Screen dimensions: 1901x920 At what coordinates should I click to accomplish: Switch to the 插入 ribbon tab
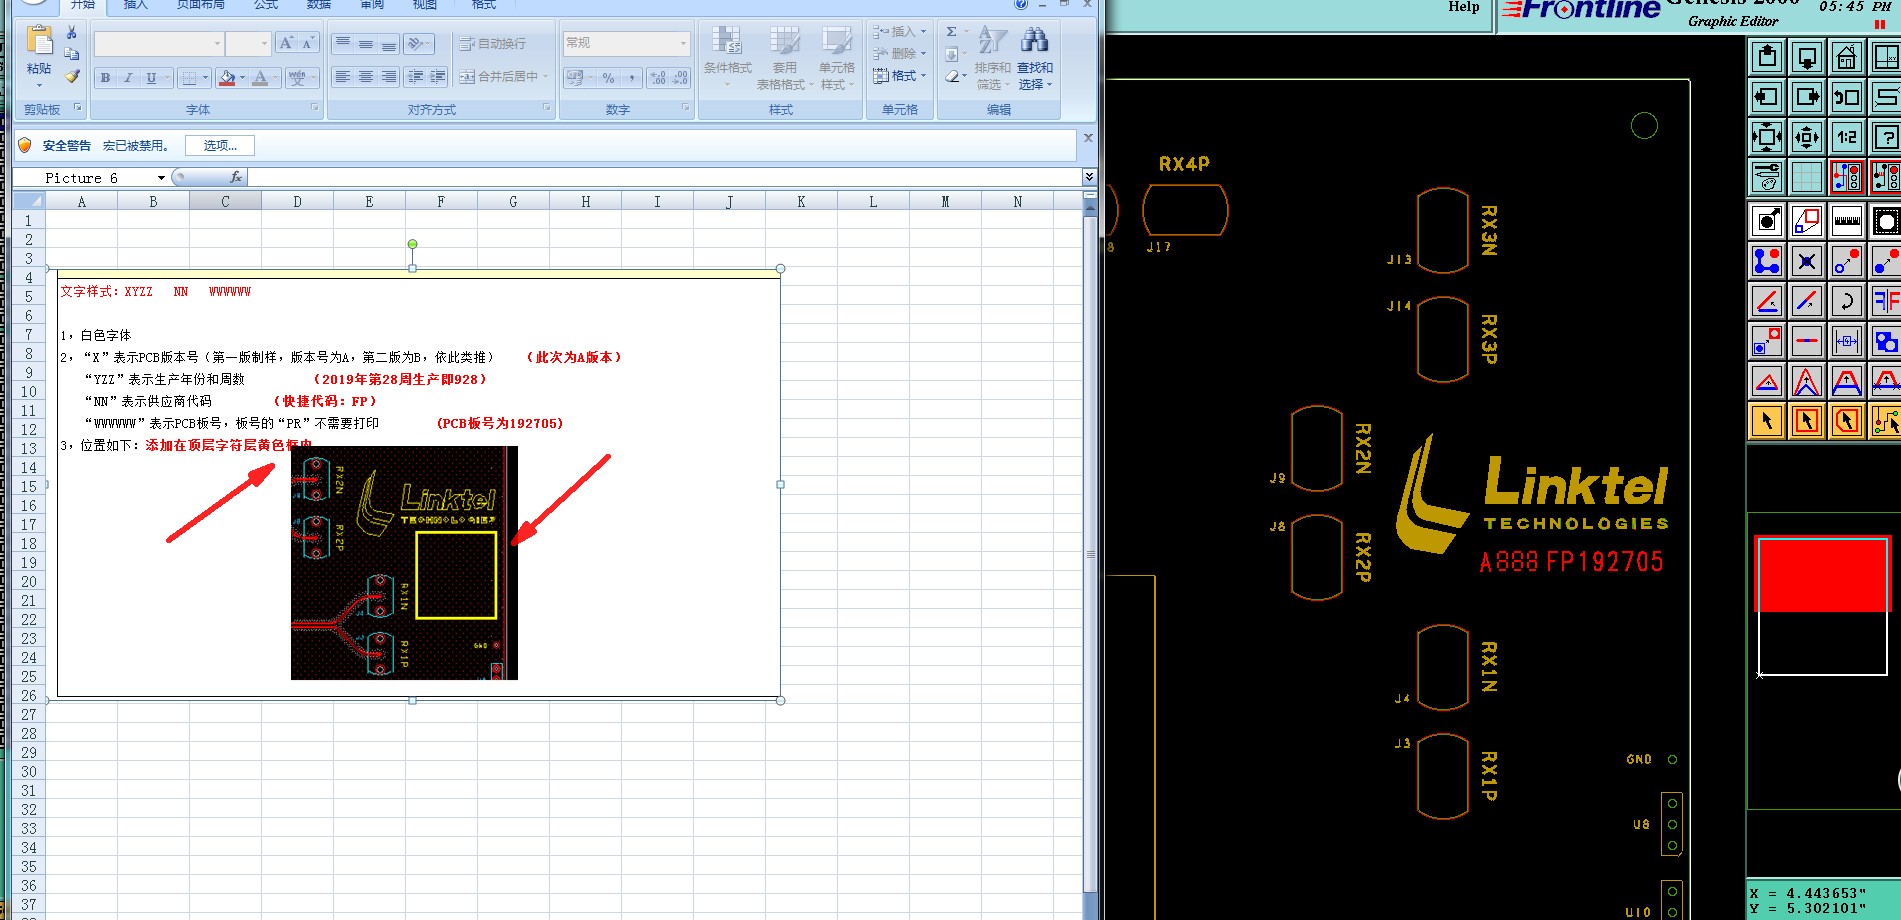(135, 5)
